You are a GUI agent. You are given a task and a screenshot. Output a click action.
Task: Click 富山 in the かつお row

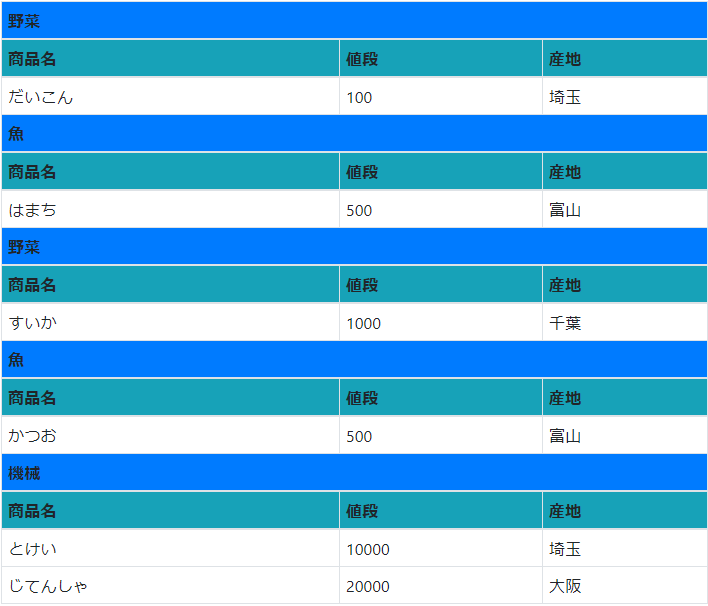tap(564, 436)
